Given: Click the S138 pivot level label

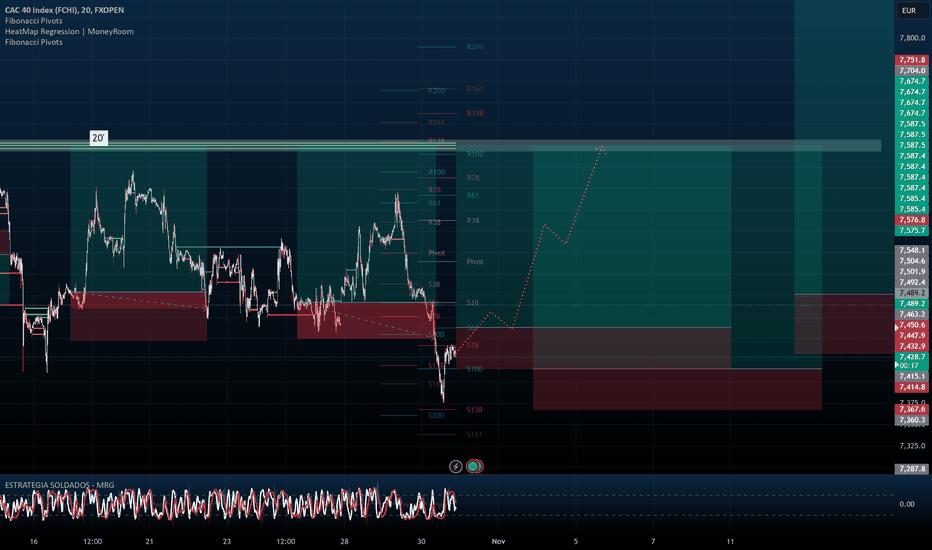Looking at the screenshot, I should tap(474, 410).
